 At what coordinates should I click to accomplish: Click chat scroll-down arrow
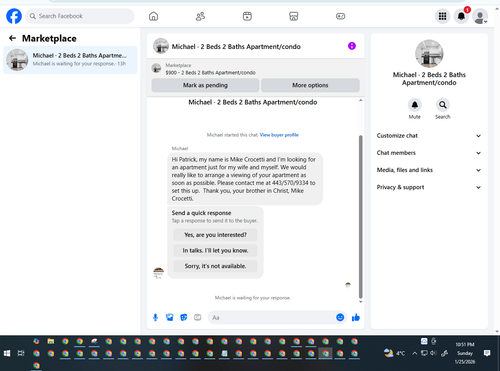(361, 302)
